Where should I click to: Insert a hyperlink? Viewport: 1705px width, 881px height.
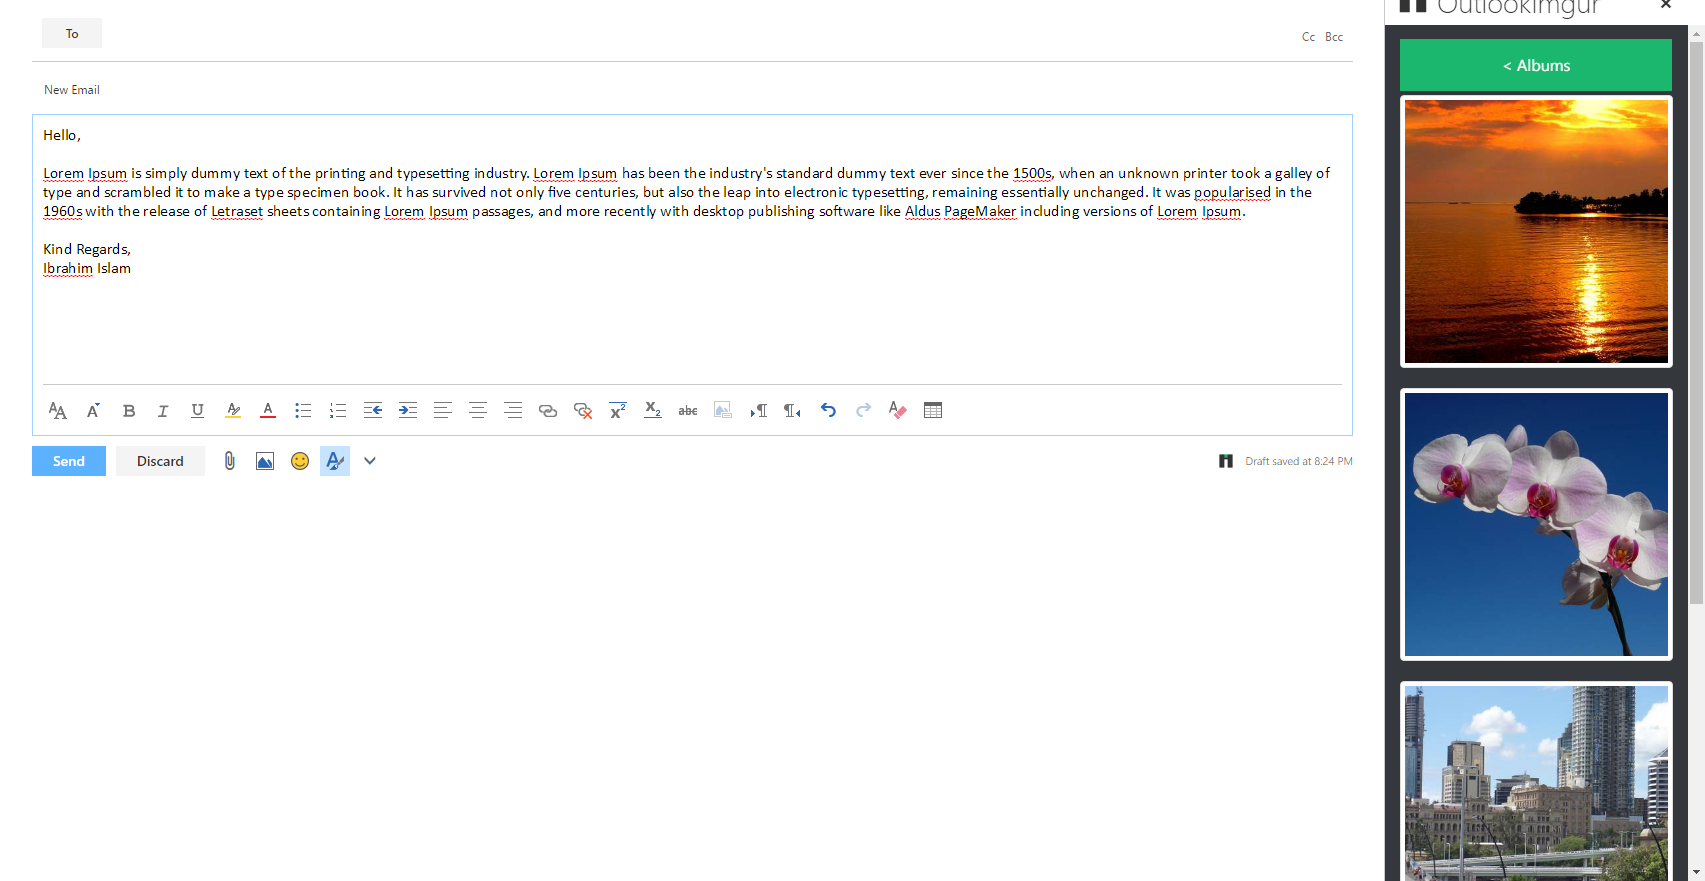point(548,410)
